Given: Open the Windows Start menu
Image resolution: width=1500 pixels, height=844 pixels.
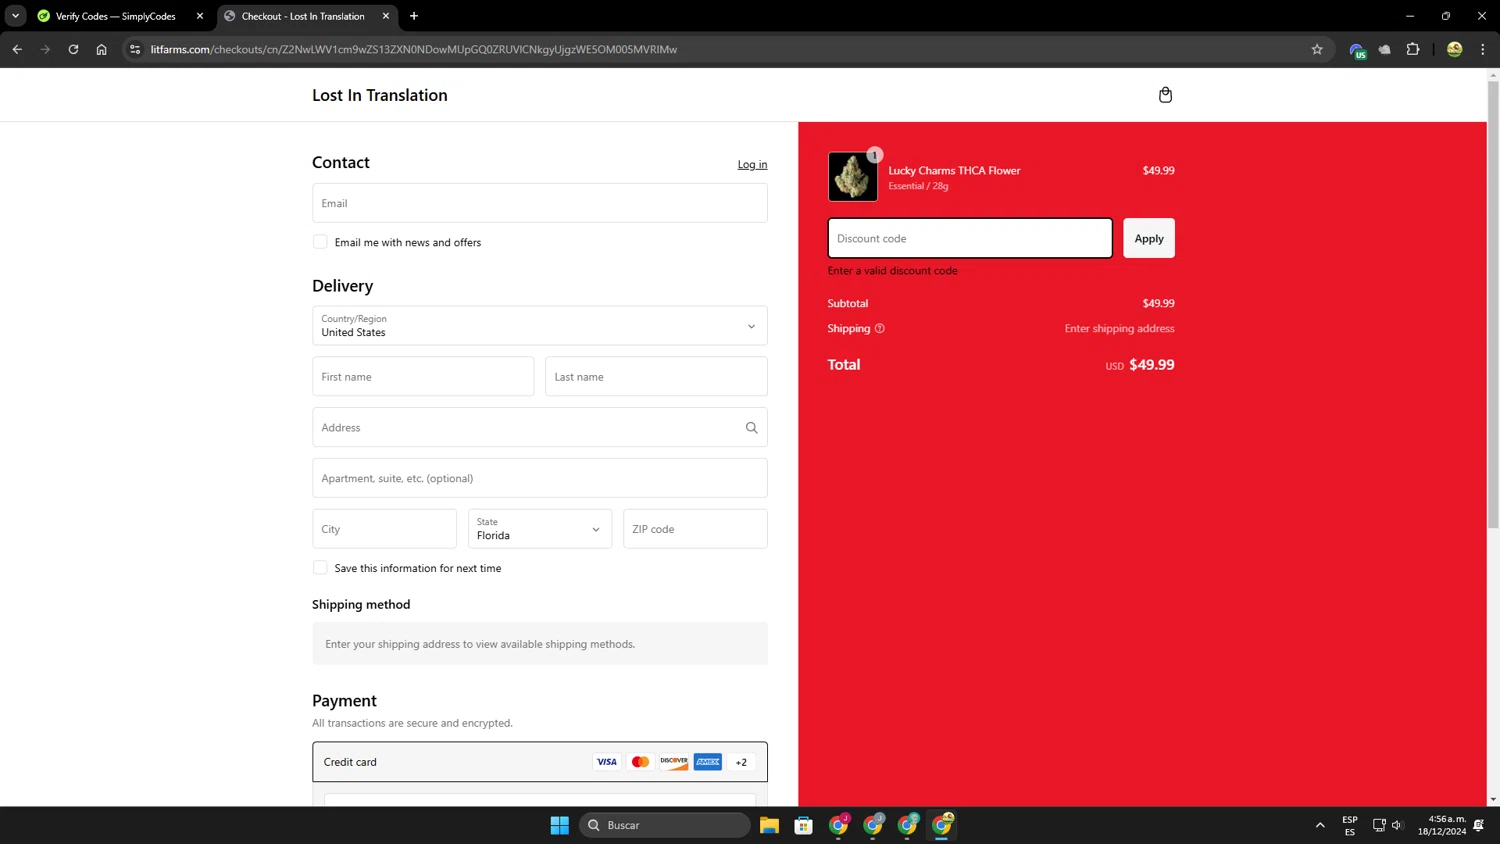Looking at the screenshot, I should [x=560, y=825].
